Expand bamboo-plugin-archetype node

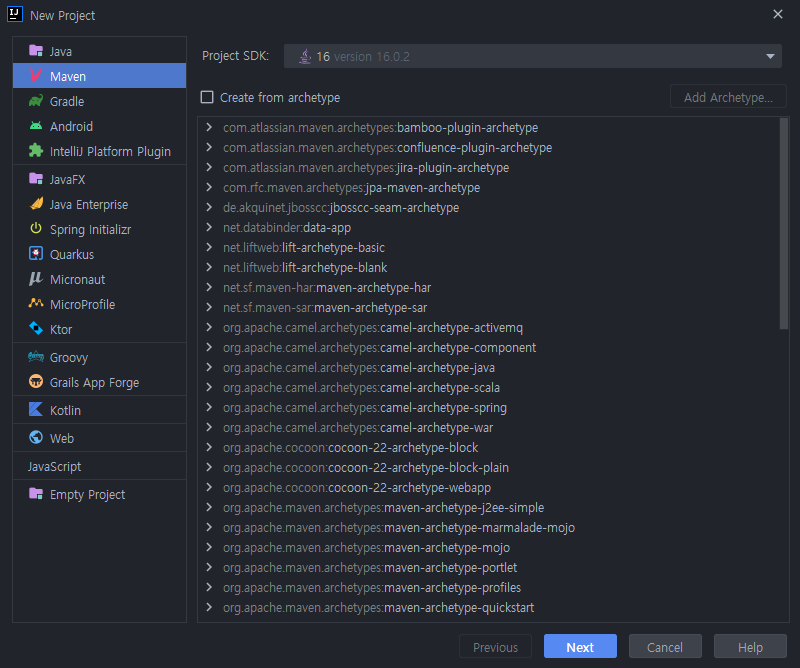tap(209, 127)
